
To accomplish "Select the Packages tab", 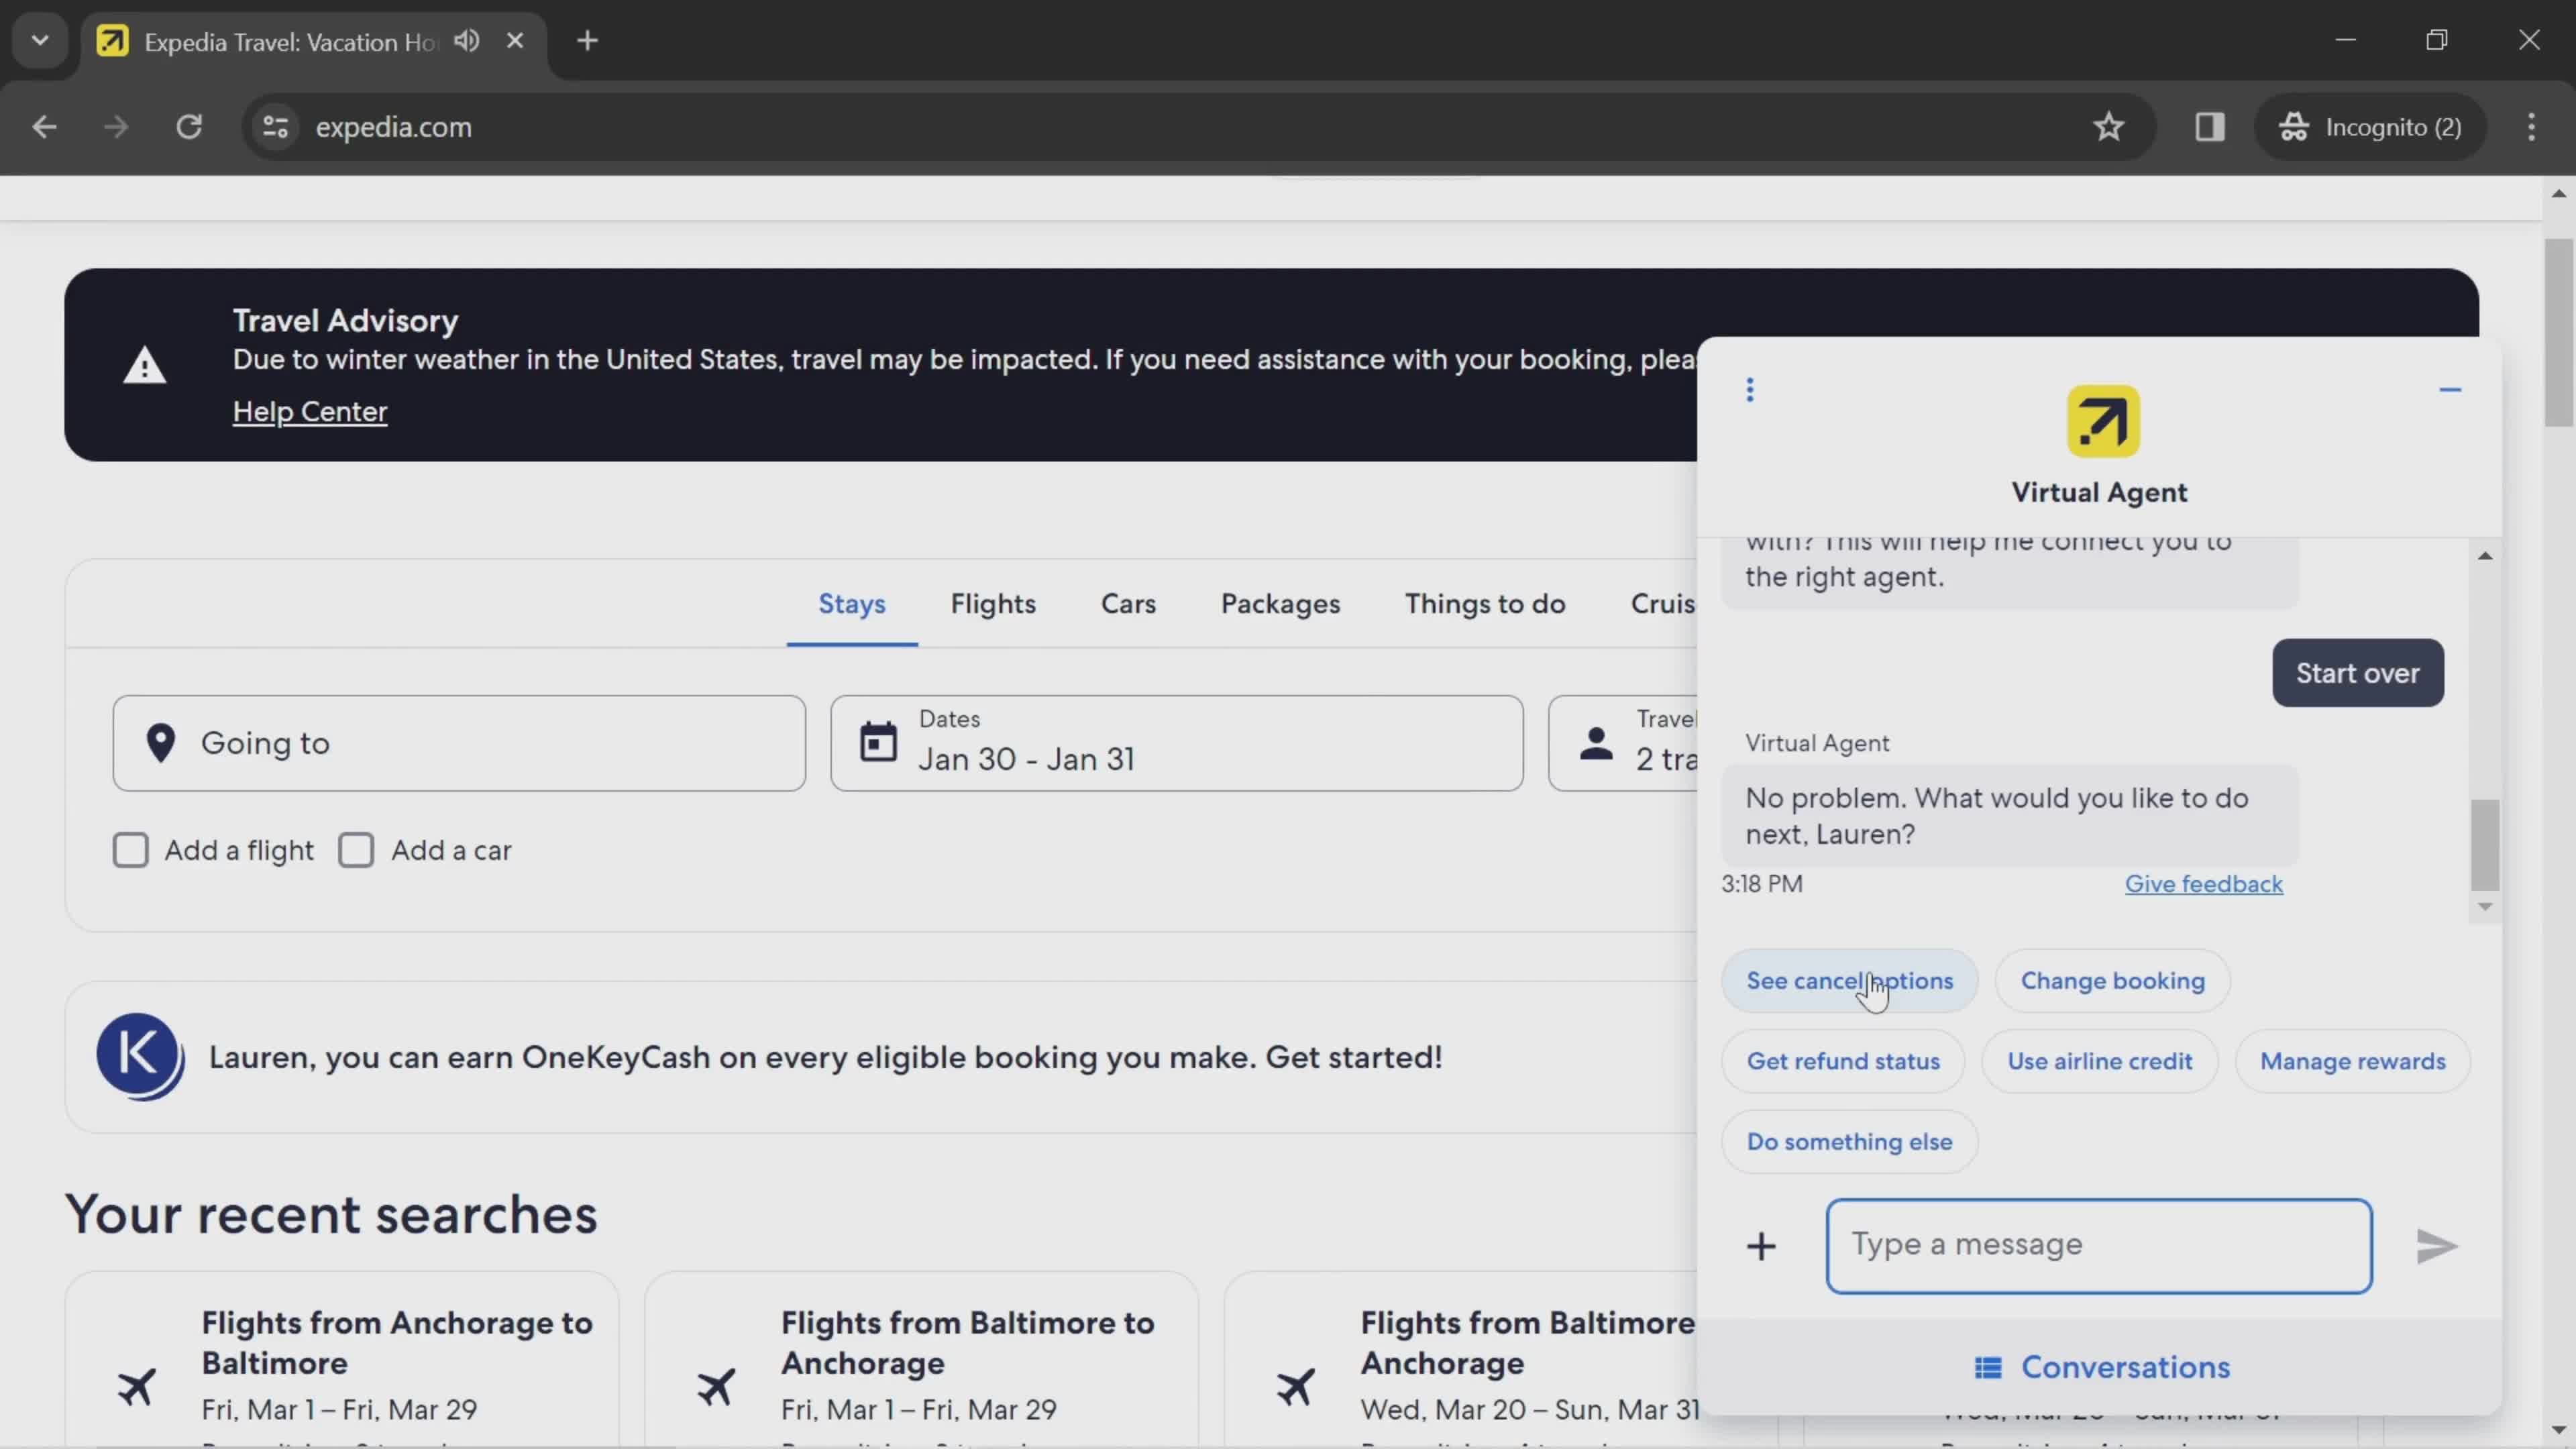I will tap(1281, 603).
